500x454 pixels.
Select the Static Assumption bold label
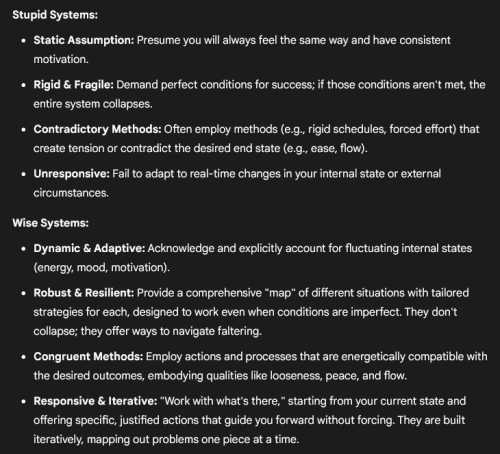pos(84,40)
